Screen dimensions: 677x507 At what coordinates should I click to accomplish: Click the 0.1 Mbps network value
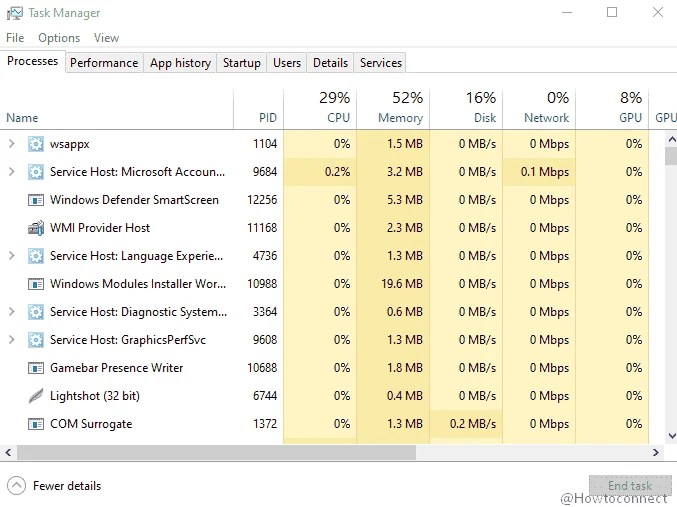point(545,172)
